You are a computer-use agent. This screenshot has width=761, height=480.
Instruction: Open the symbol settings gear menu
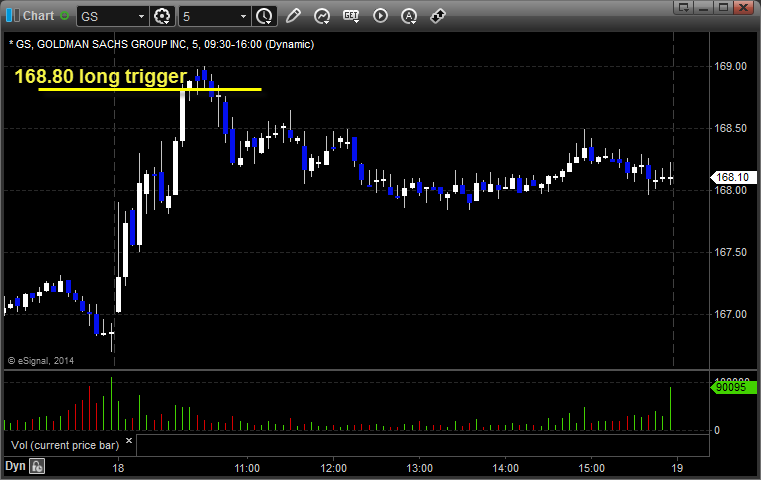tap(162, 16)
